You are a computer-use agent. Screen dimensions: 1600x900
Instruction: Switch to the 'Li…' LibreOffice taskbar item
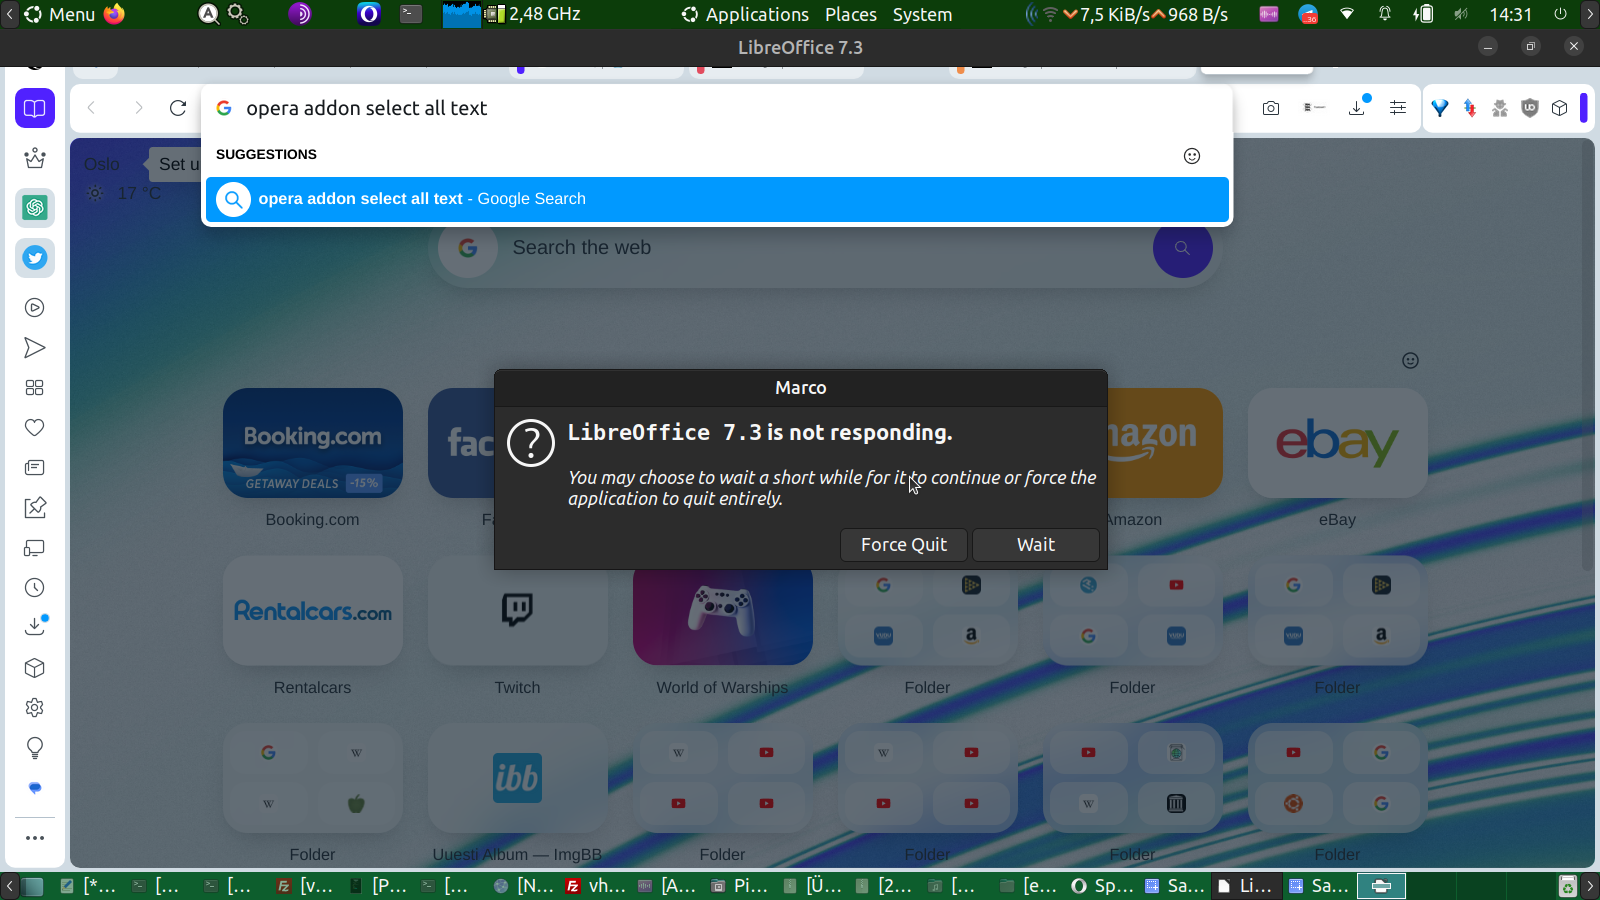pyautogui.click(x=1245, y=886)
